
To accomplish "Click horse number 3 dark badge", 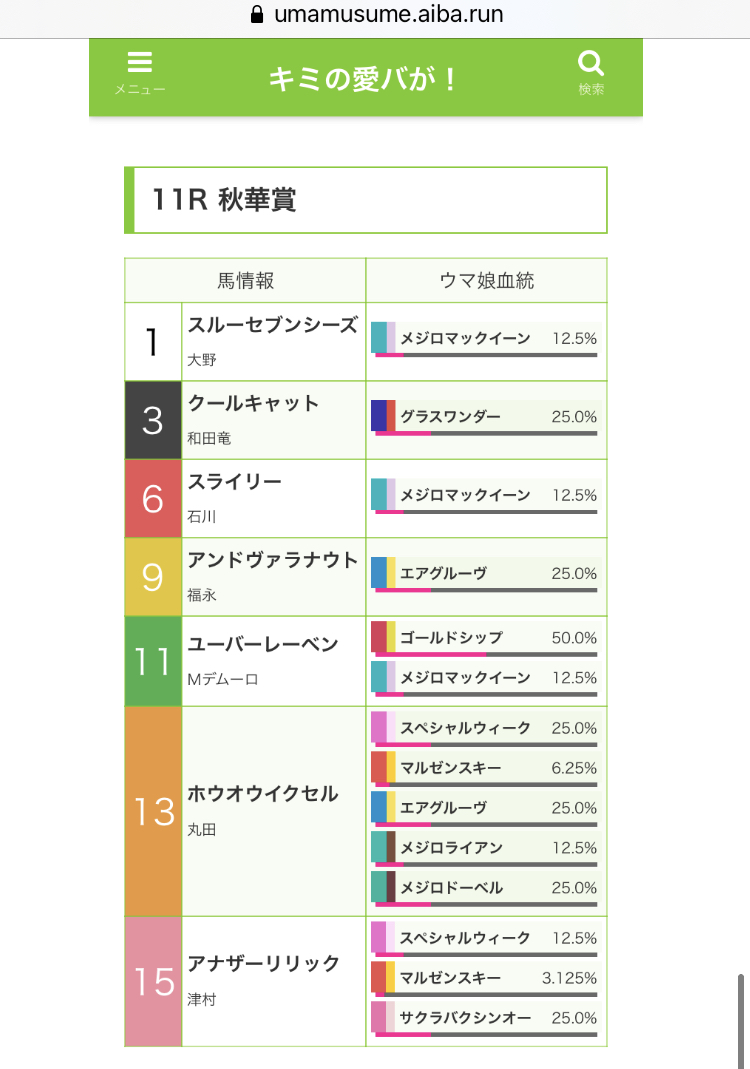I will point(153,420).
